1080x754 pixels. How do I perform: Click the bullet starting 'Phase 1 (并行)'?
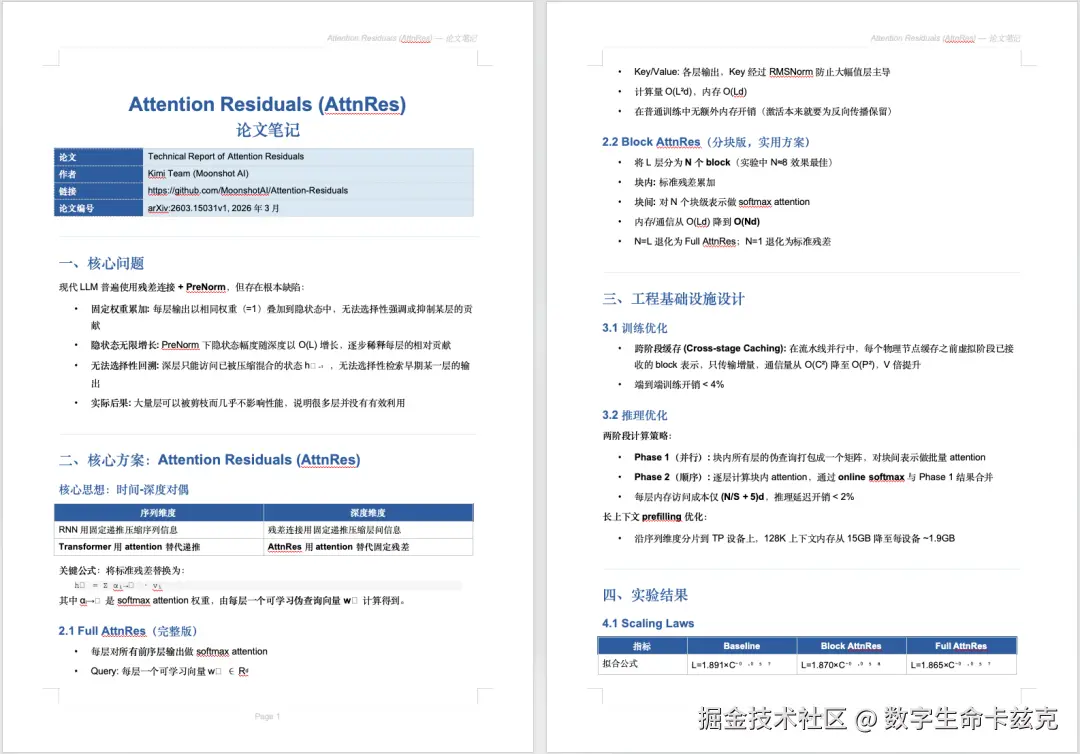click(x=809, y=457)
